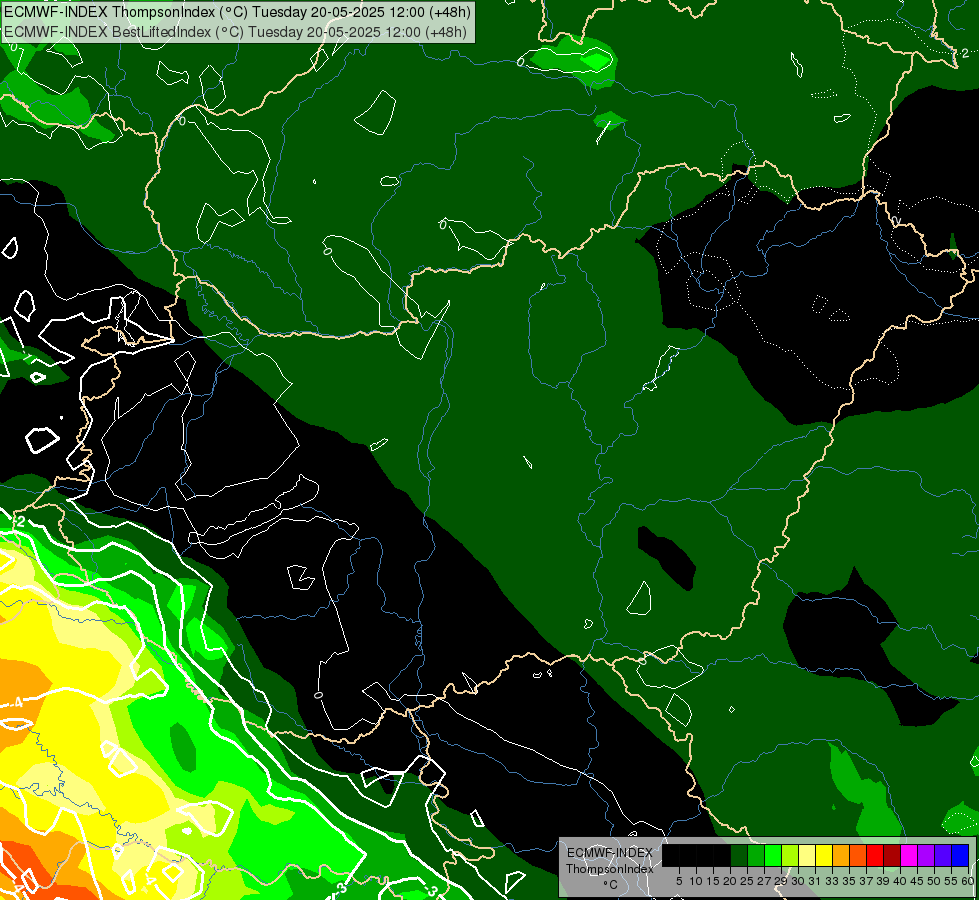Screen dimensions: 979x900
Task: Click the legend tick label 5
Action: click(679, 881)
